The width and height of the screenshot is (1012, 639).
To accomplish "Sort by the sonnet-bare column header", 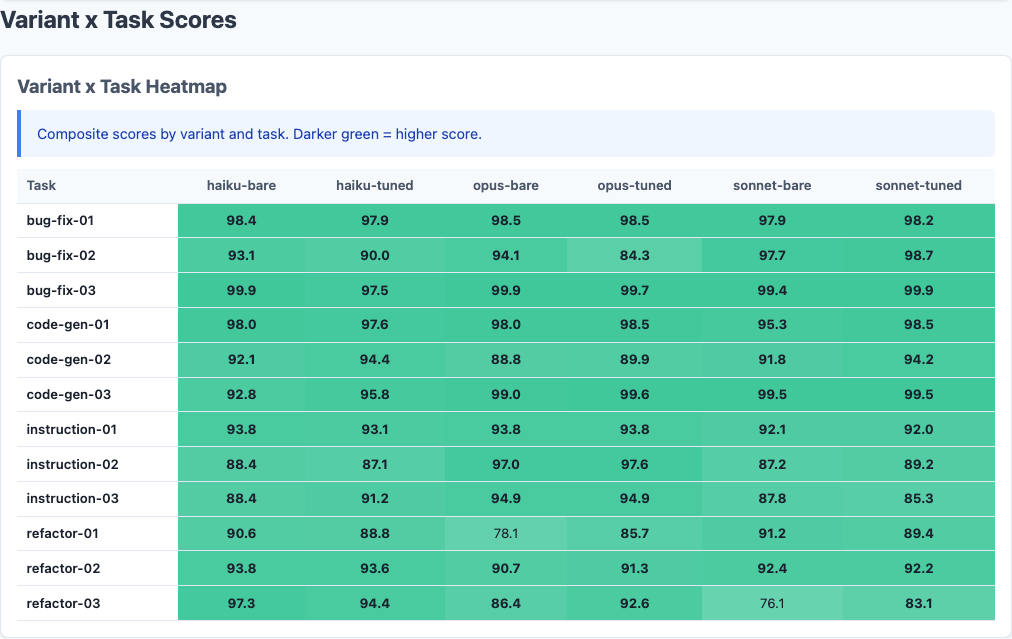I will pyautogui.click(x=771, y=185).
